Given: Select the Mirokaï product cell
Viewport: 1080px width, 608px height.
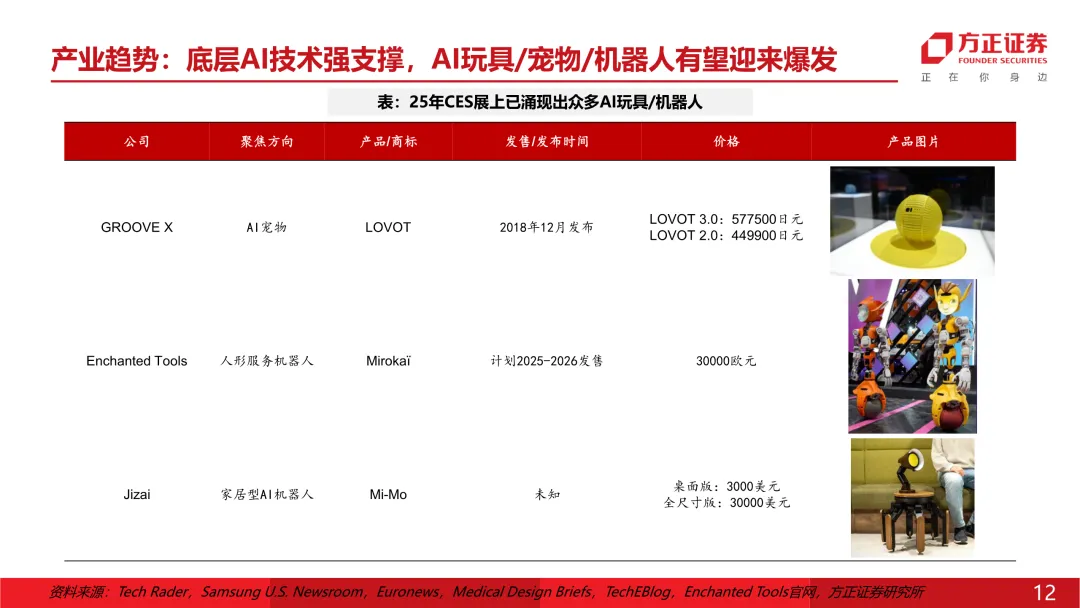Looking at the screenshot, I should [x=388, y=361].
